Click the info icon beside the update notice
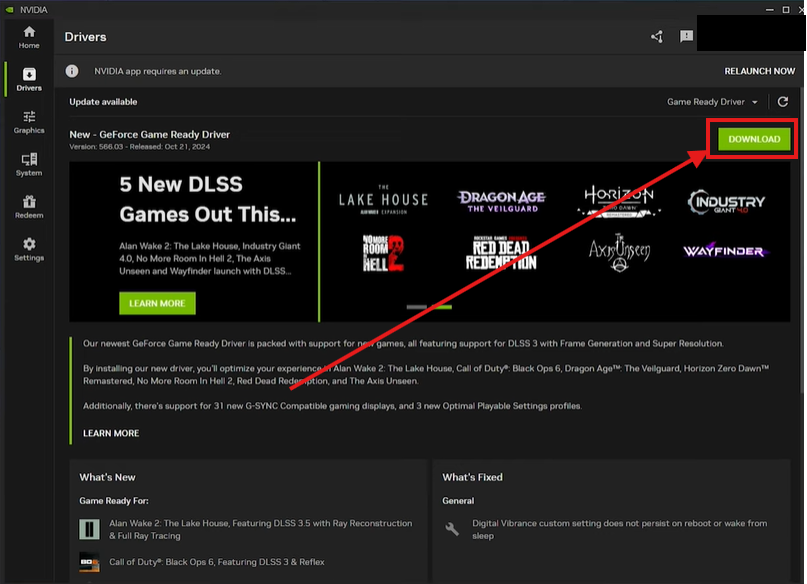 [71, 70]
